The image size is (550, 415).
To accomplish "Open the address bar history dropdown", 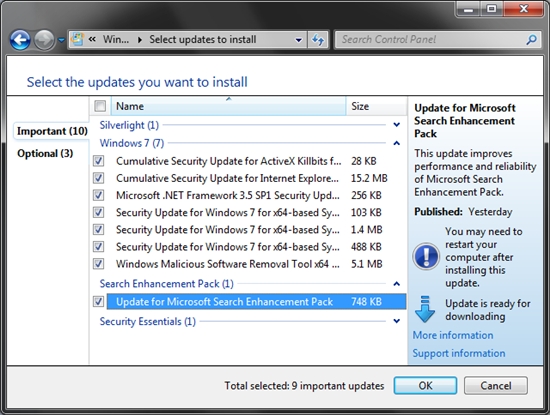I will 299,40.
